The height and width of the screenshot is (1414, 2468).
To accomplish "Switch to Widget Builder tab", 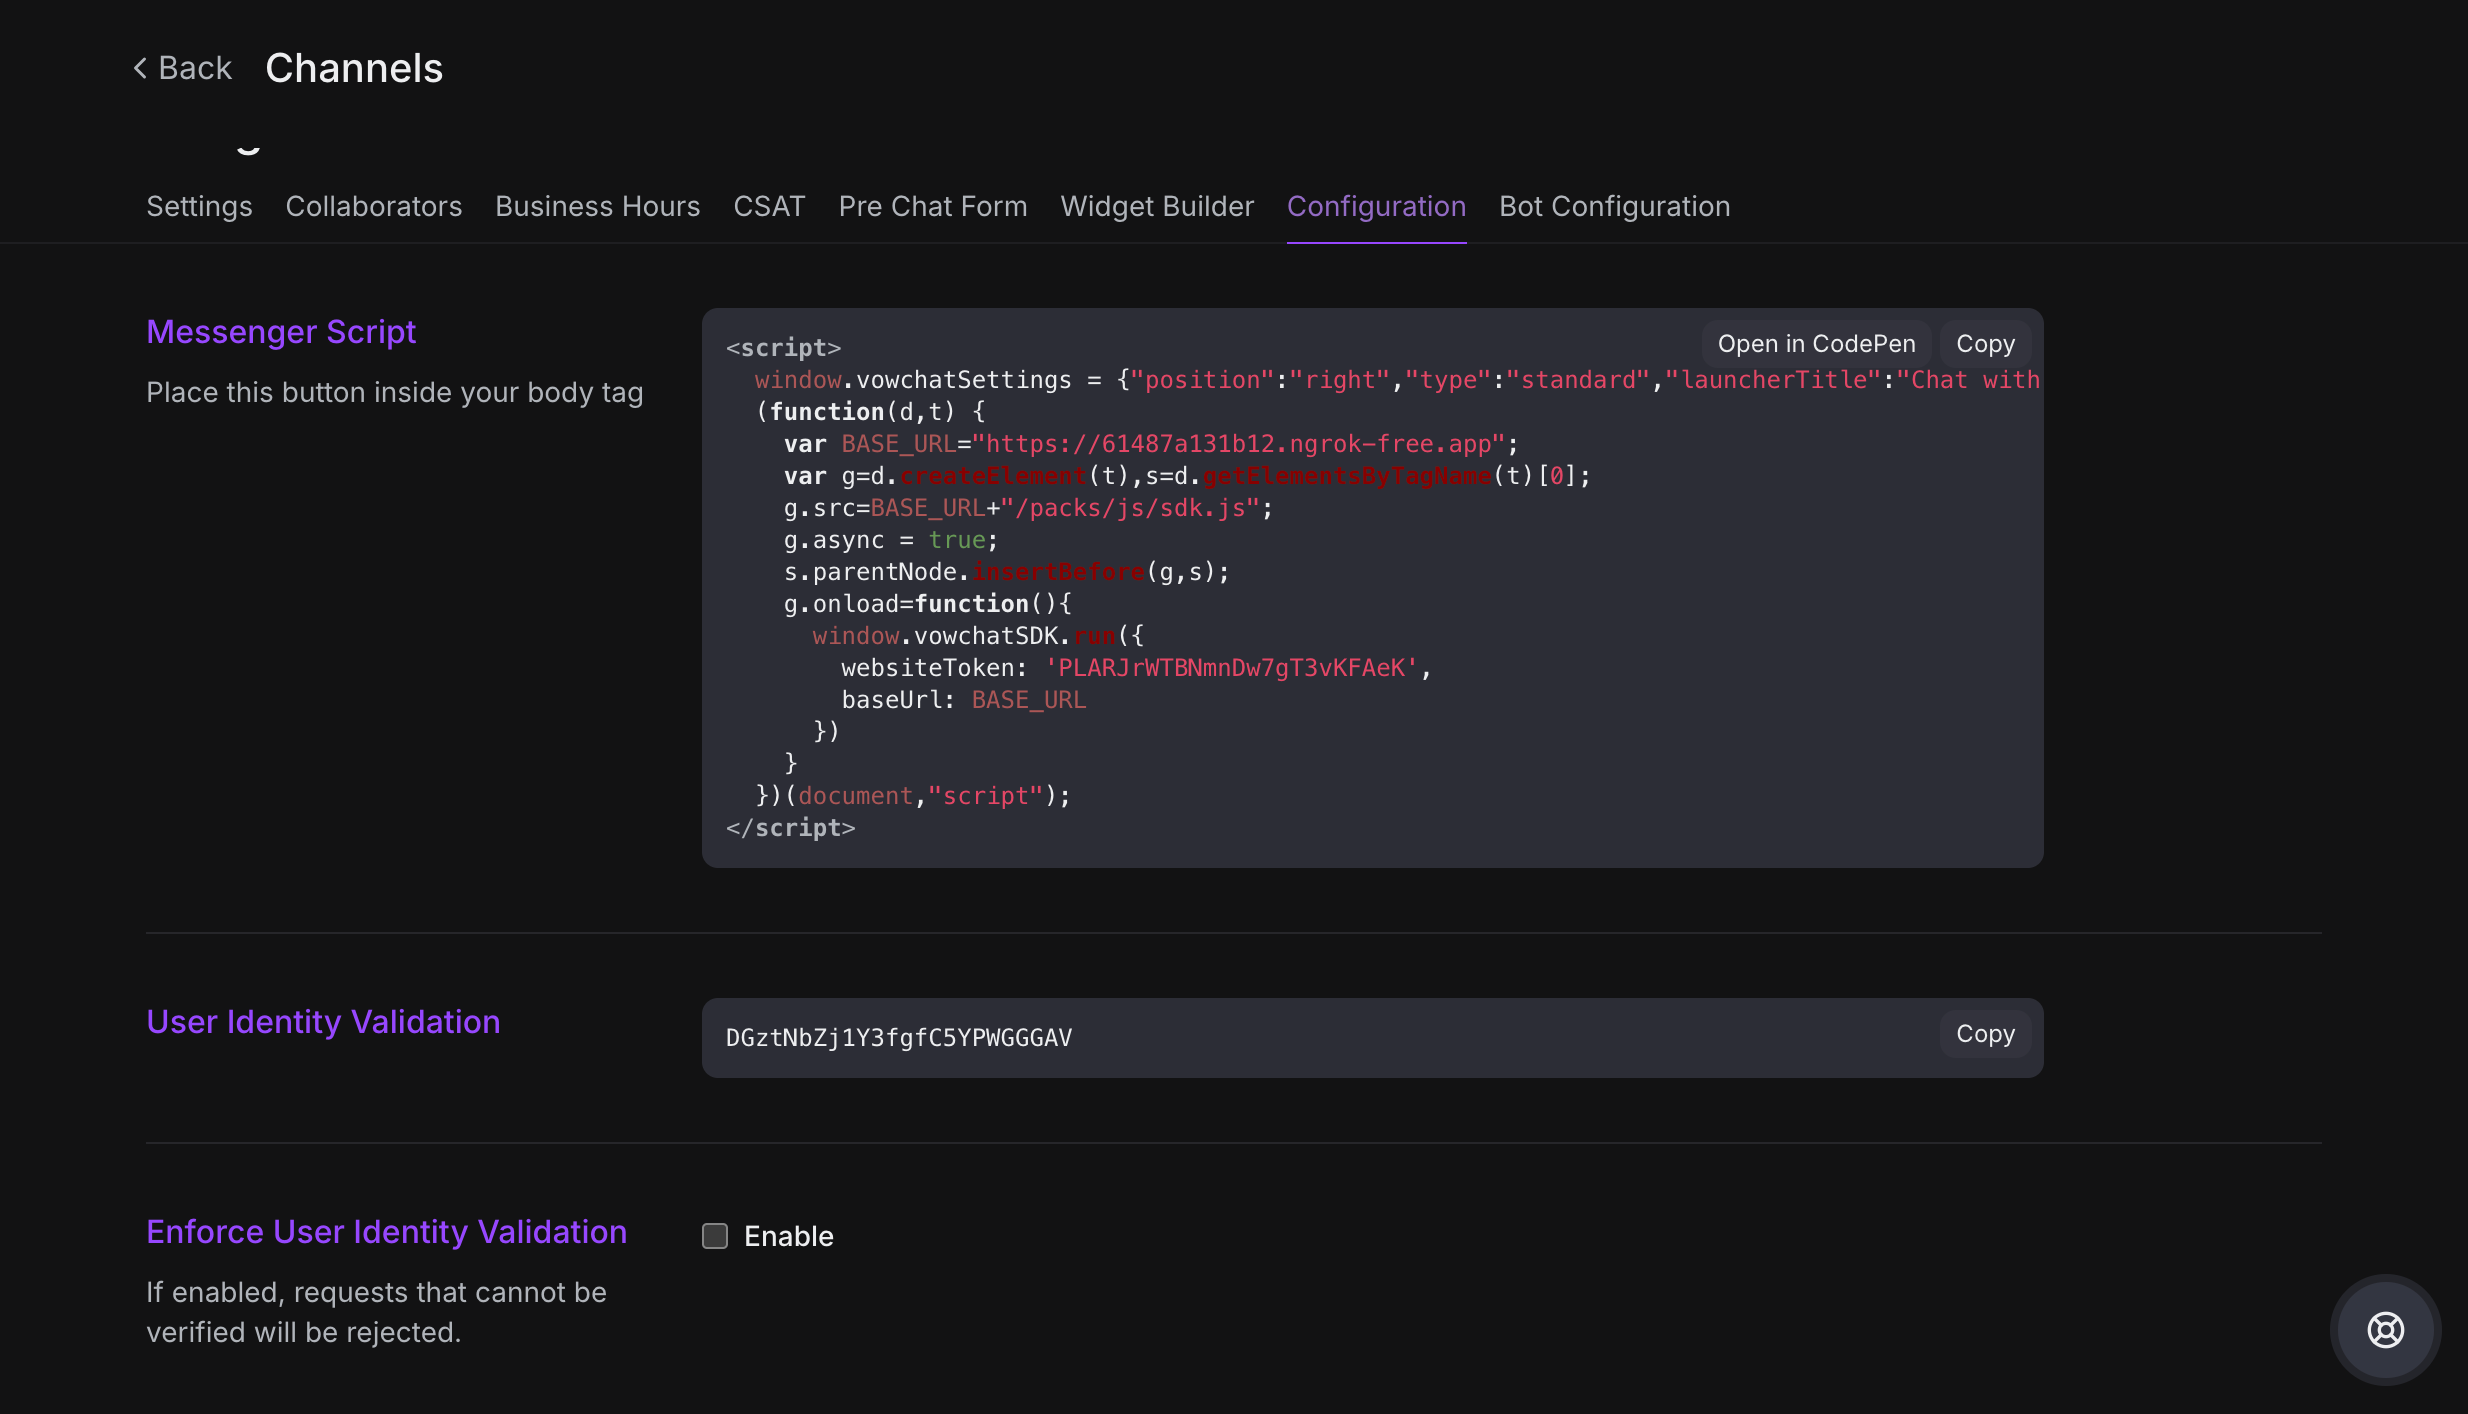I will point(1156,206).
